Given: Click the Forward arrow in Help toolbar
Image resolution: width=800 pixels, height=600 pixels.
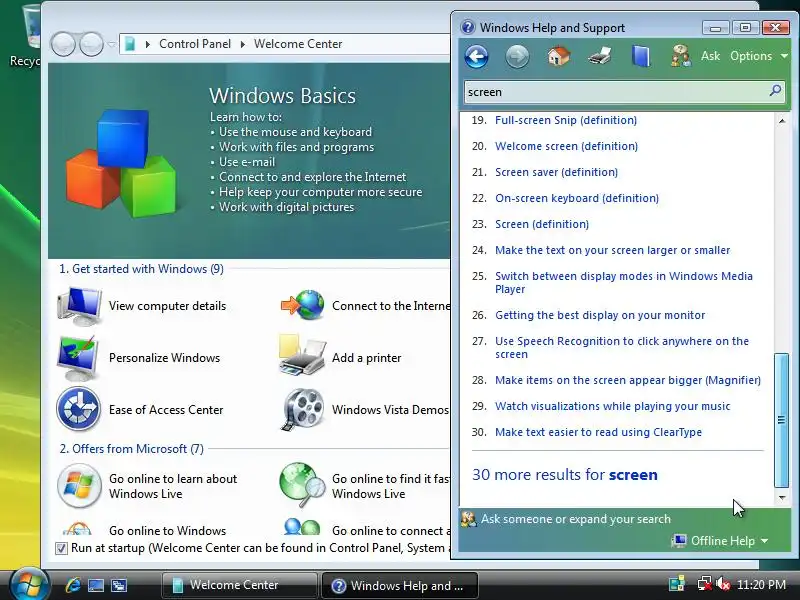Looking at the screenshot, I should [x=517, y=57].
